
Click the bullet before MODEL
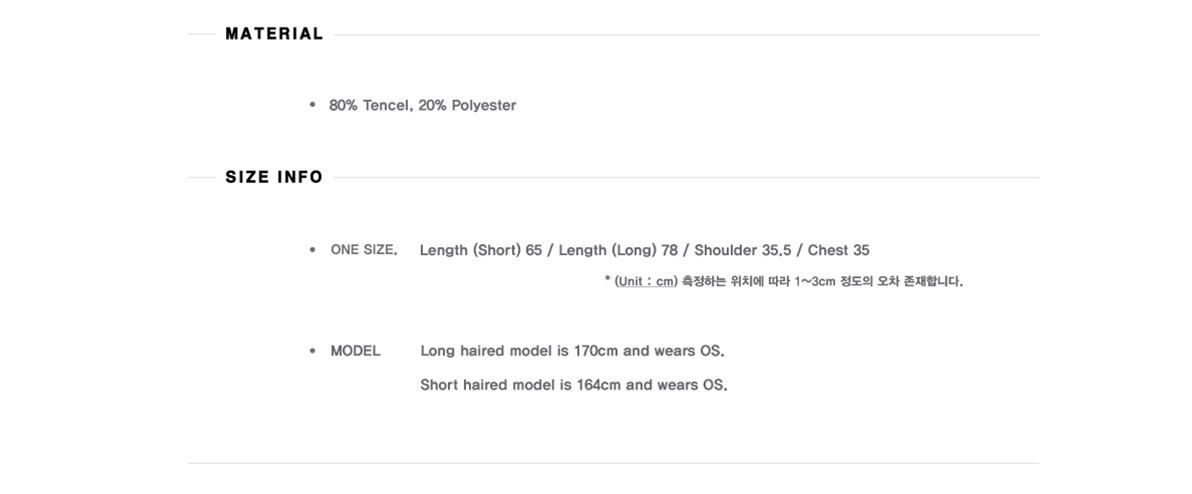(312, 350)
